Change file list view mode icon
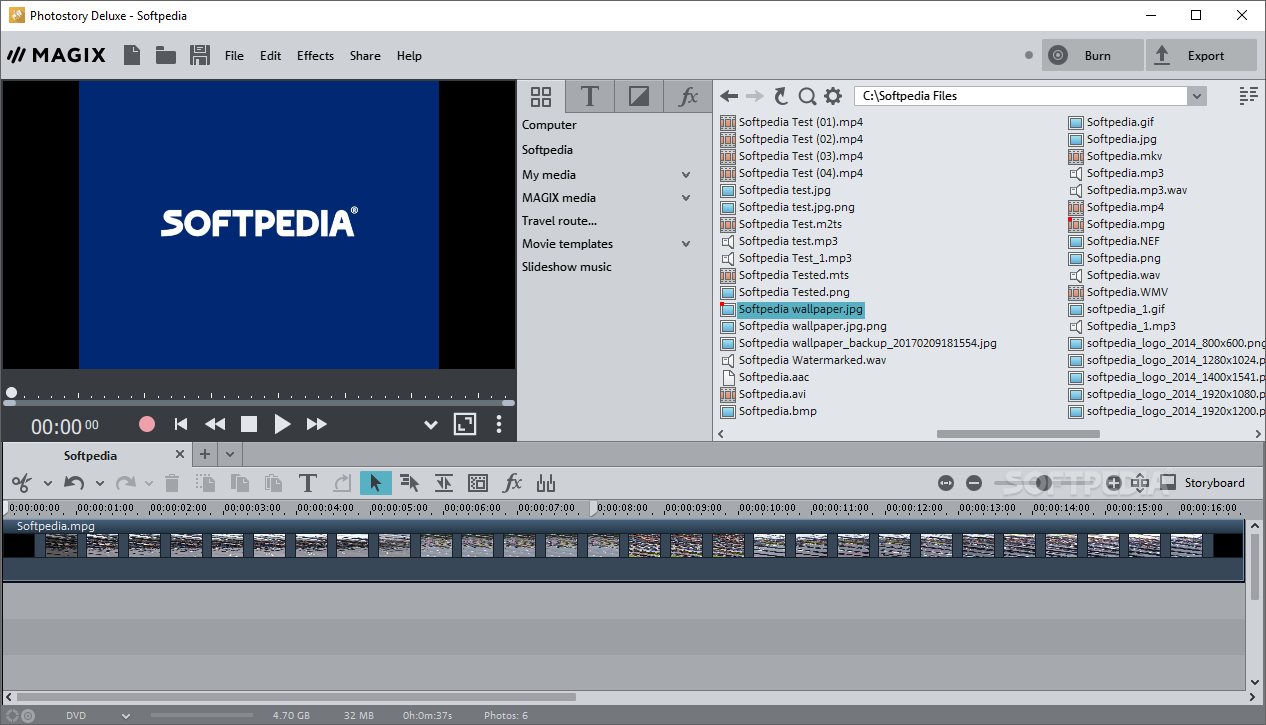1266x725 pixels. click(x=1248, y=96)
